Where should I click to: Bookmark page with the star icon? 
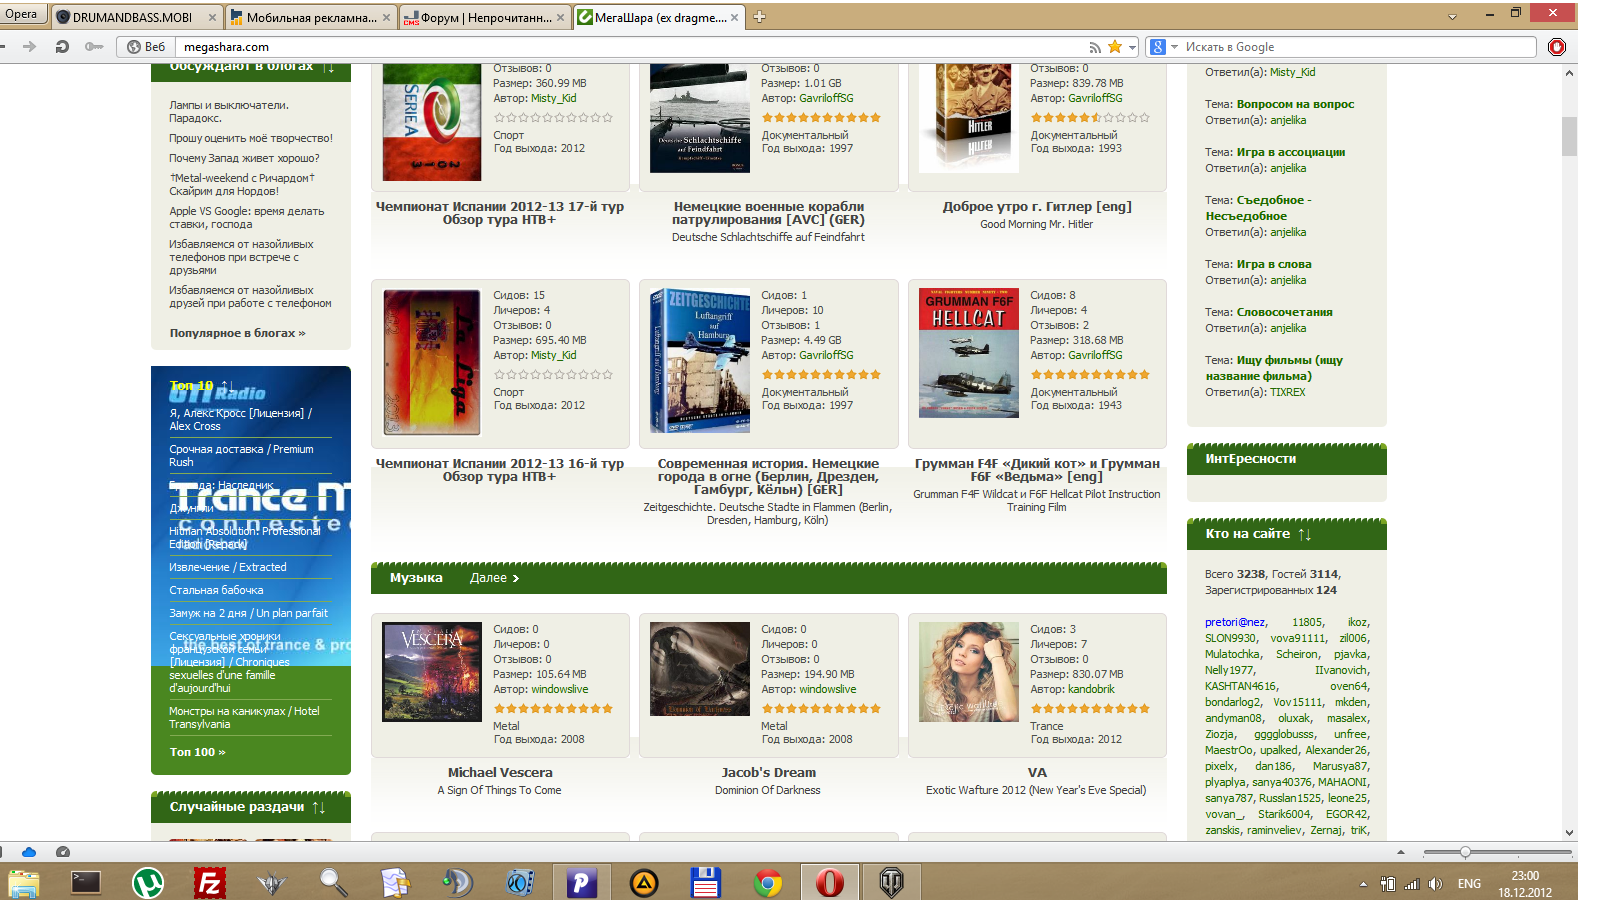pos(1115,47)
